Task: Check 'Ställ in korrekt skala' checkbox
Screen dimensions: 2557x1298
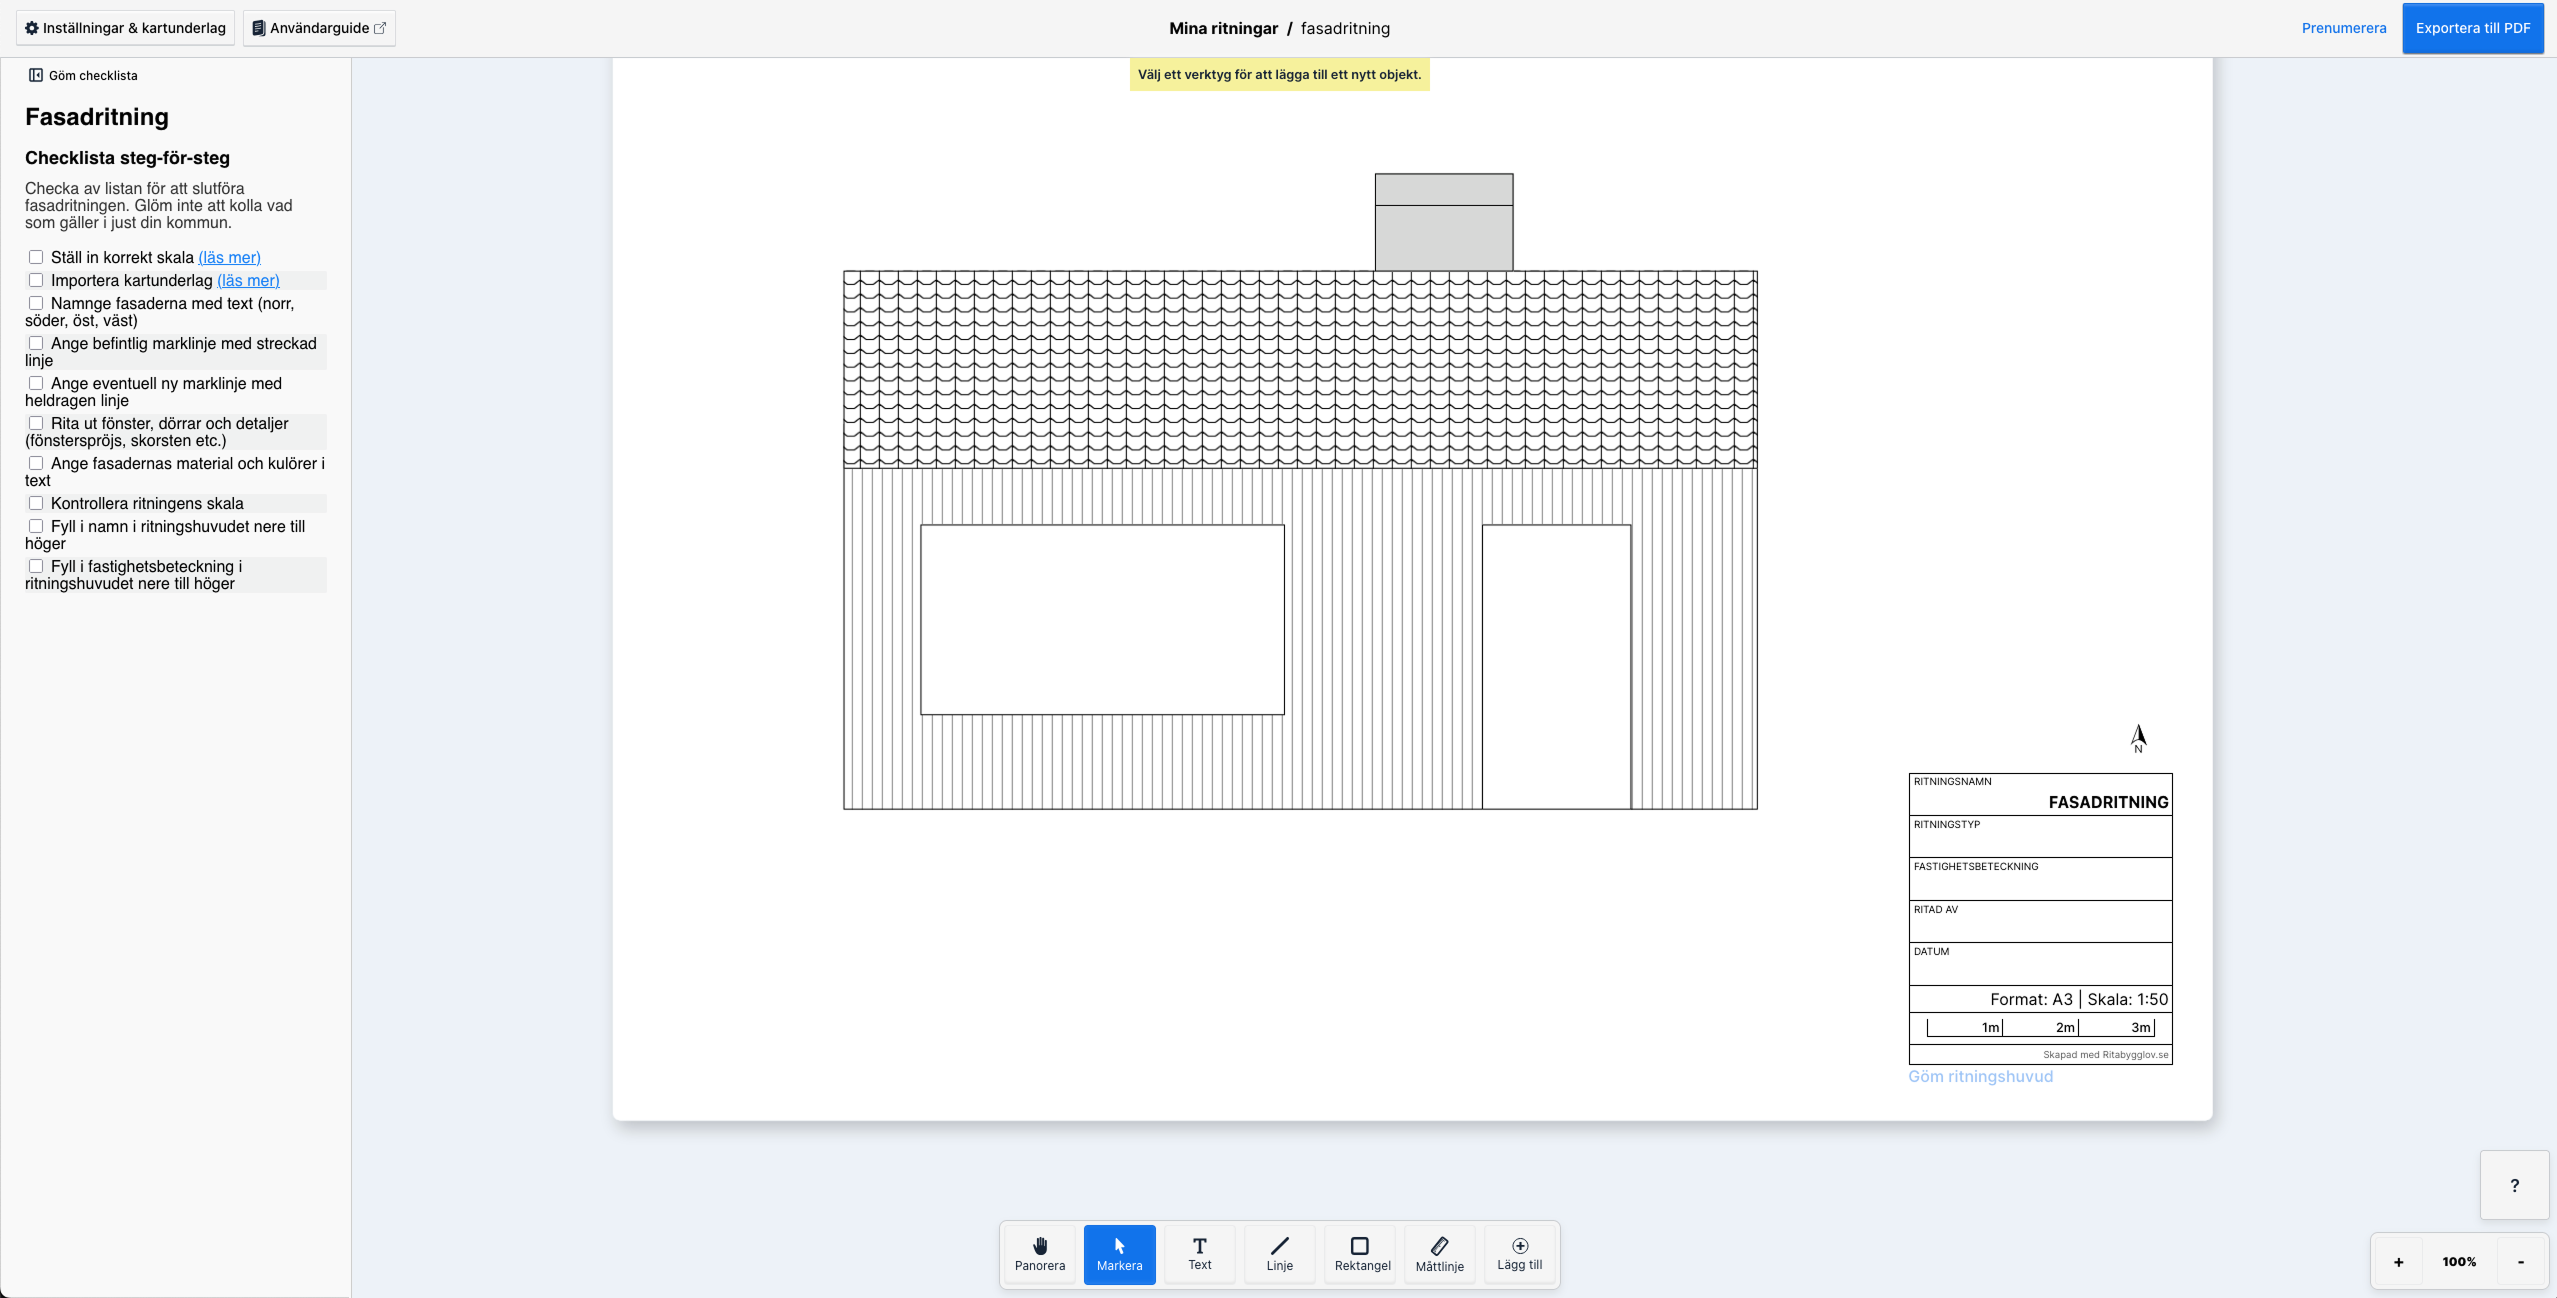Action: coord(36,257)
